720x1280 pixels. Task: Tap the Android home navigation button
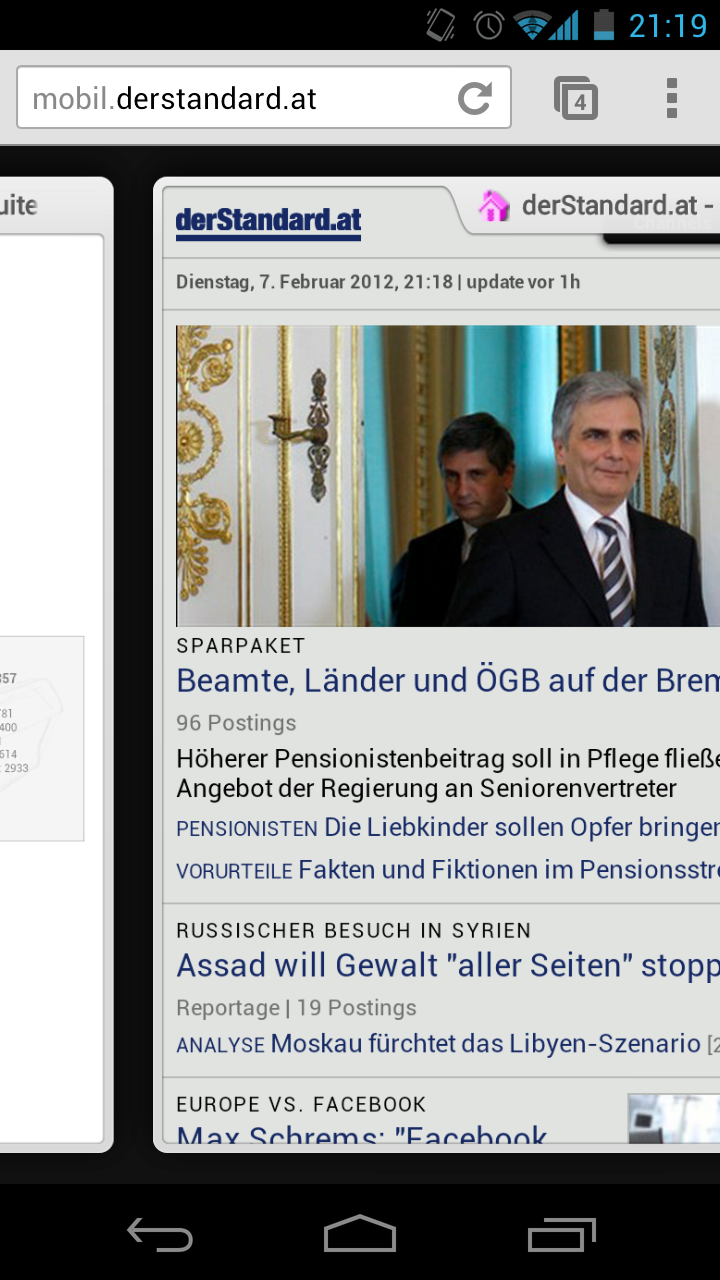pyautogui.click(x=360, y=1234)
